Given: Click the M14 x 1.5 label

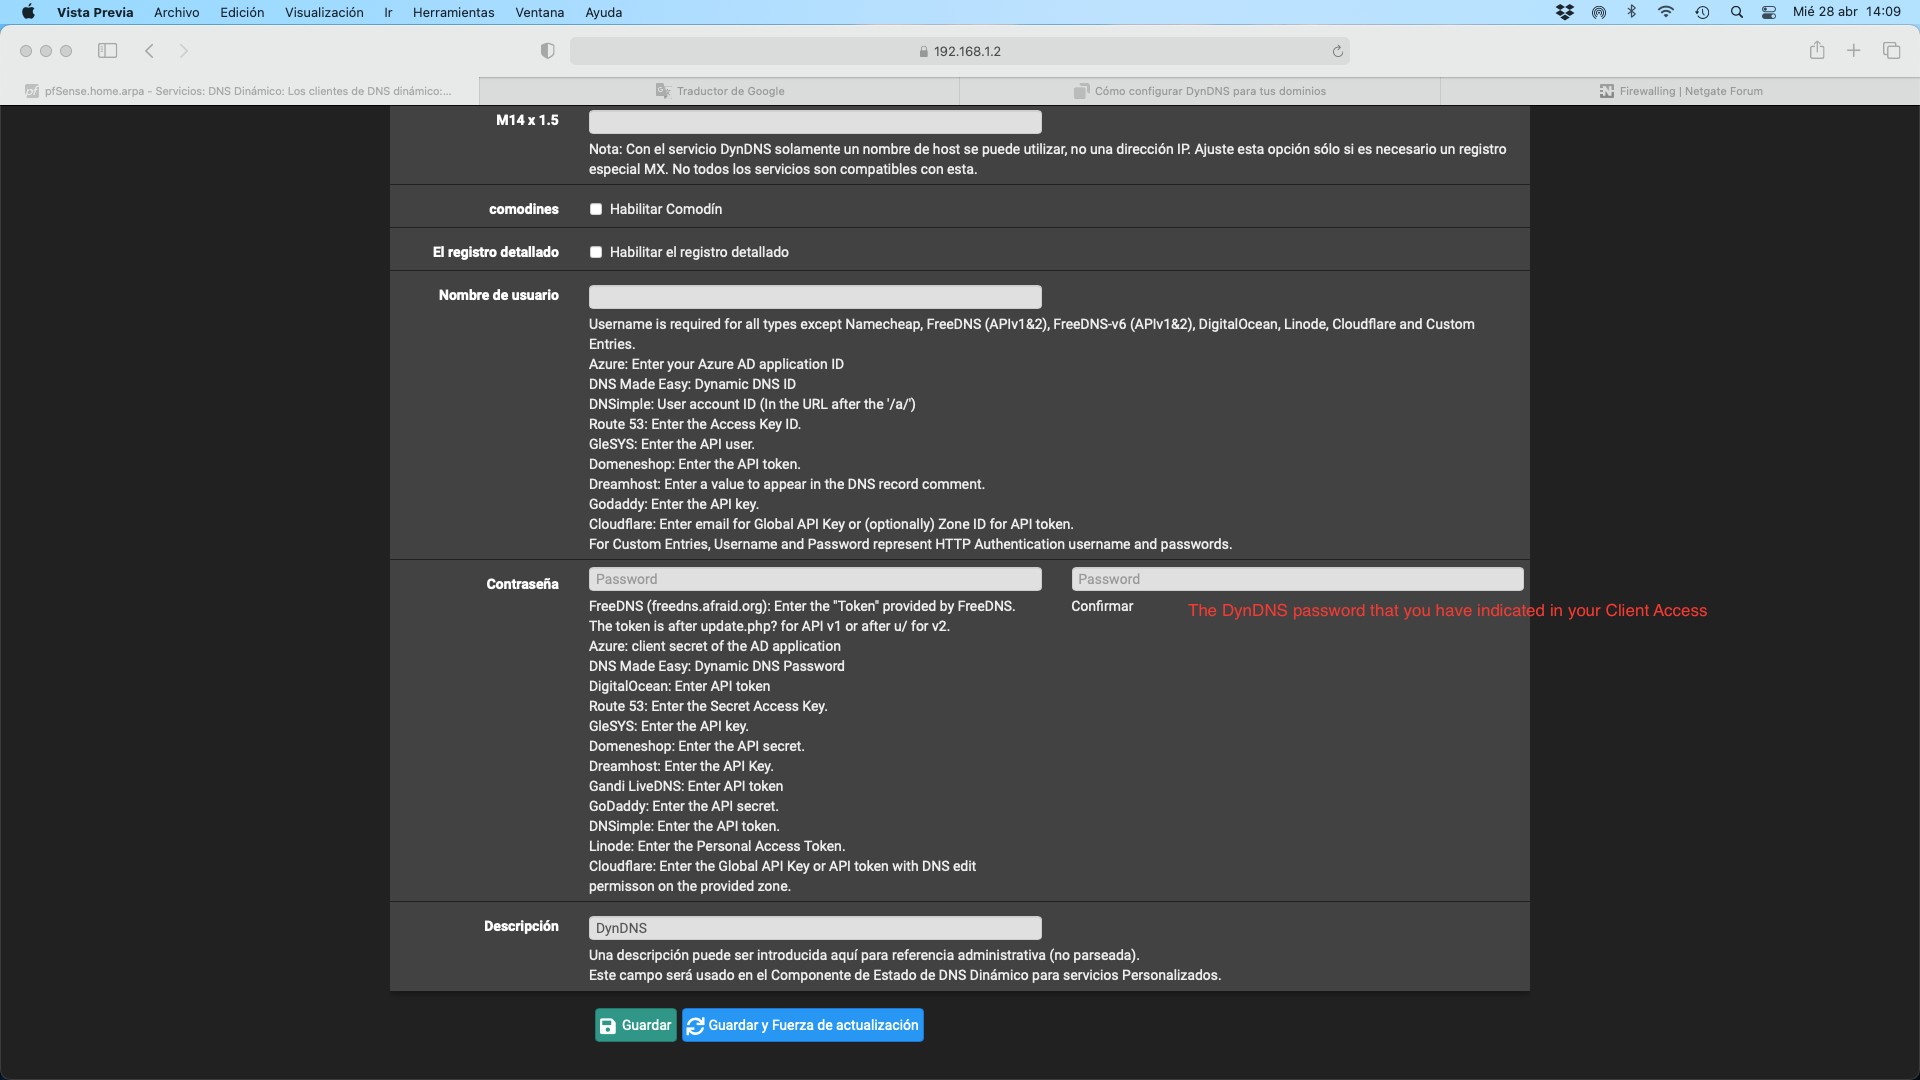Looking at the screenshot, I should 527,120.
